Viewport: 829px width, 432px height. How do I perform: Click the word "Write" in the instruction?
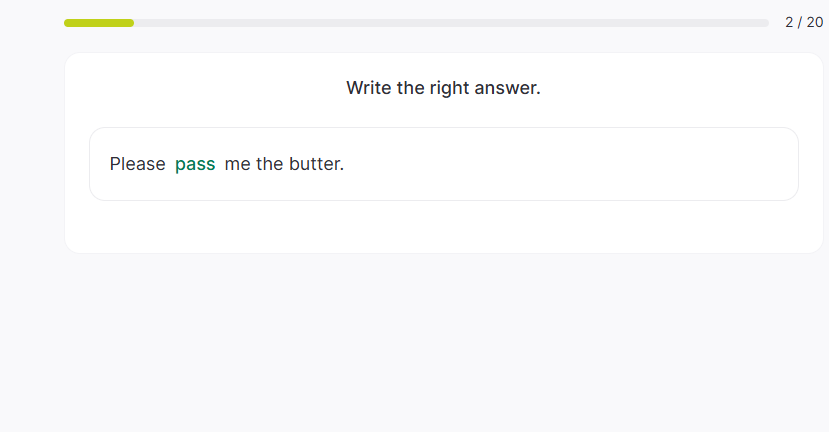[x=369, y=88]
